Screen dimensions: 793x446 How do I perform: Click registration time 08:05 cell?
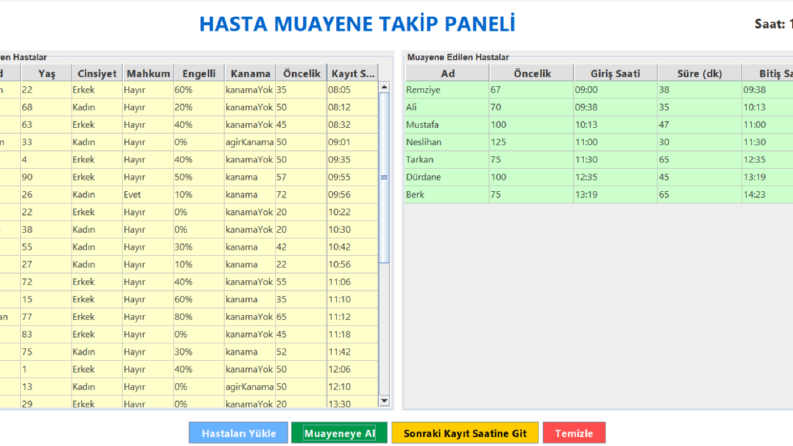click(x=353, y=90)
